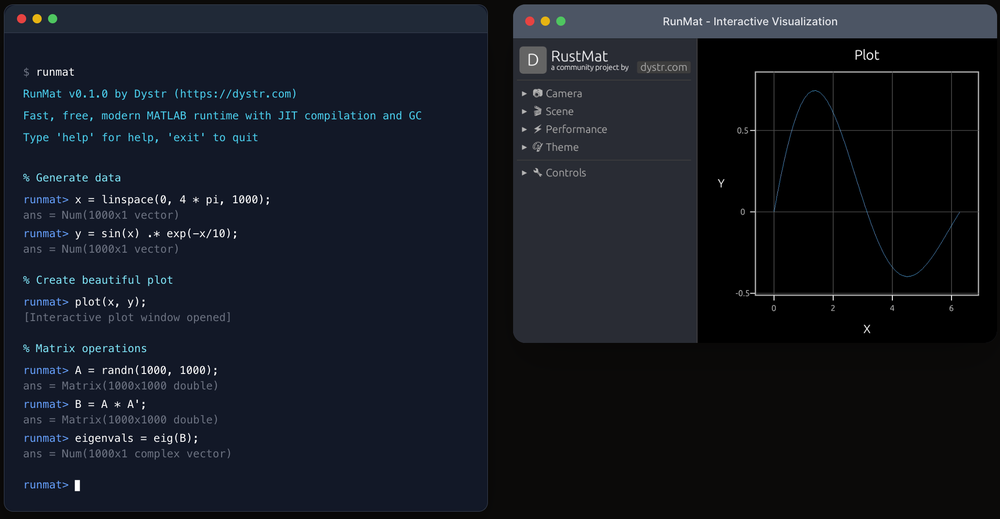This screenshot has width=1000, height=519.
Task: Click the Performance lightning bolt icon
Action: (538, 130)
